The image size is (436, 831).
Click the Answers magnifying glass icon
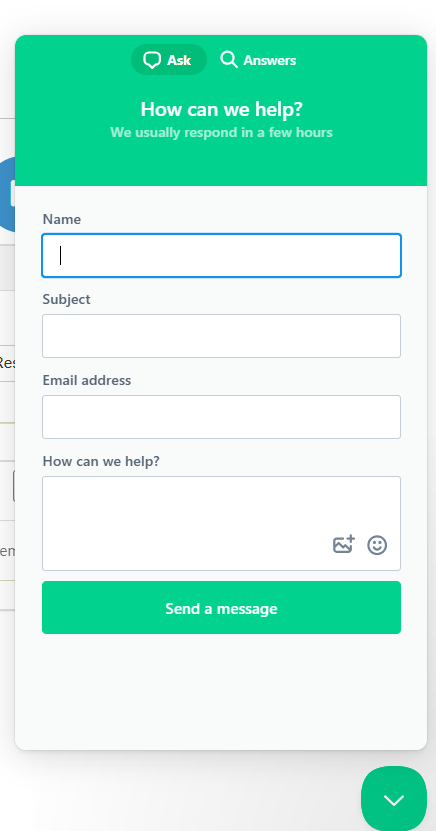tap(229, 59)
